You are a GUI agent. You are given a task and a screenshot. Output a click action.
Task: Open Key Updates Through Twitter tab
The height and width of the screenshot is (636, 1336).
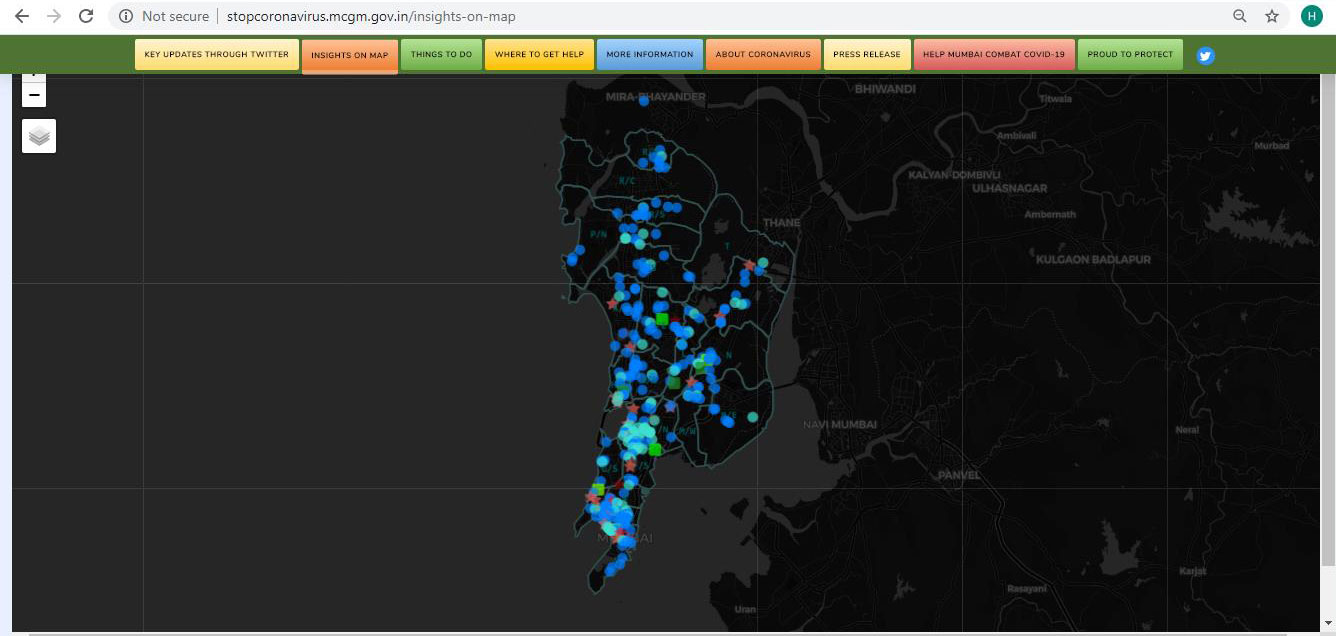[216, 55]
